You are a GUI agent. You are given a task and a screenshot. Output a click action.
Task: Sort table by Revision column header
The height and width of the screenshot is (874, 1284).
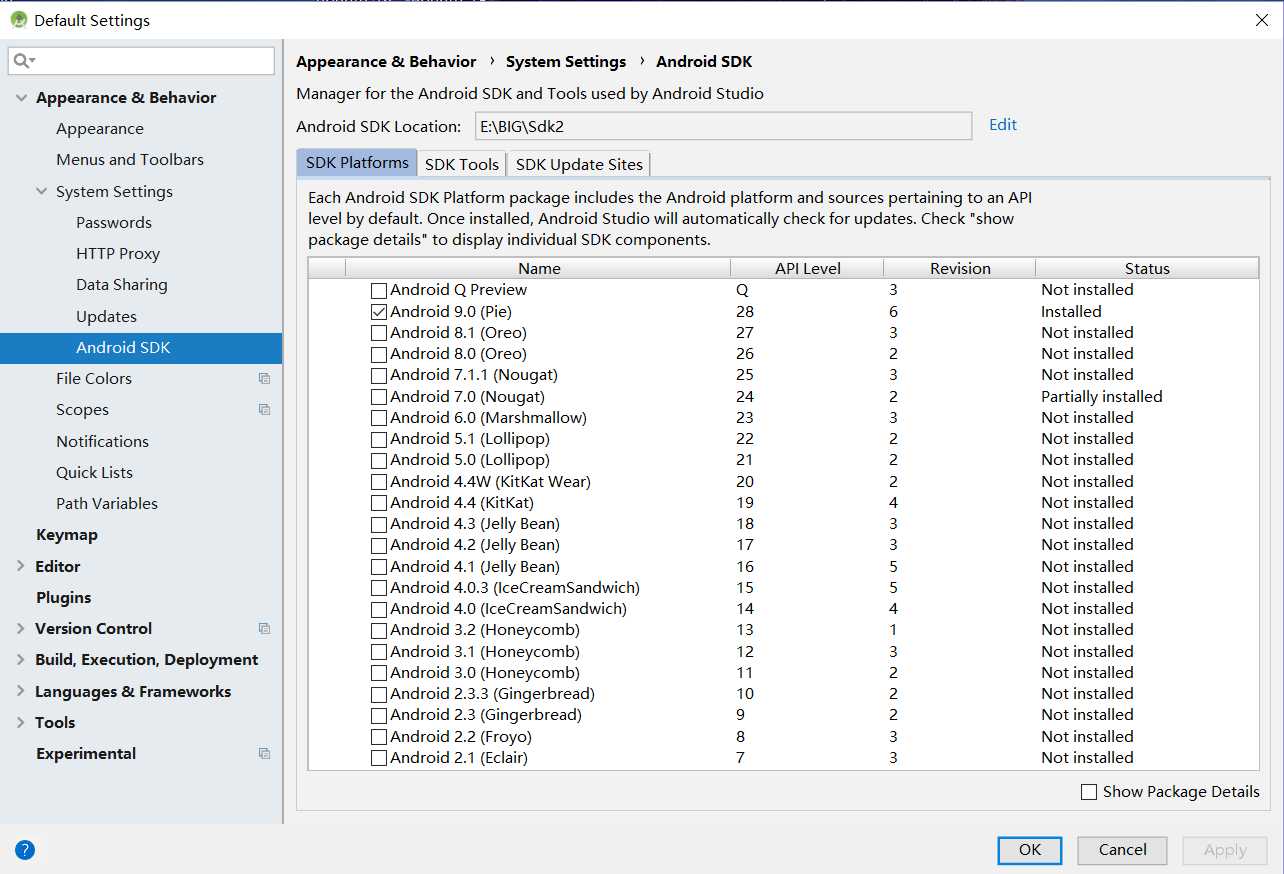click(x=960, y=268)
